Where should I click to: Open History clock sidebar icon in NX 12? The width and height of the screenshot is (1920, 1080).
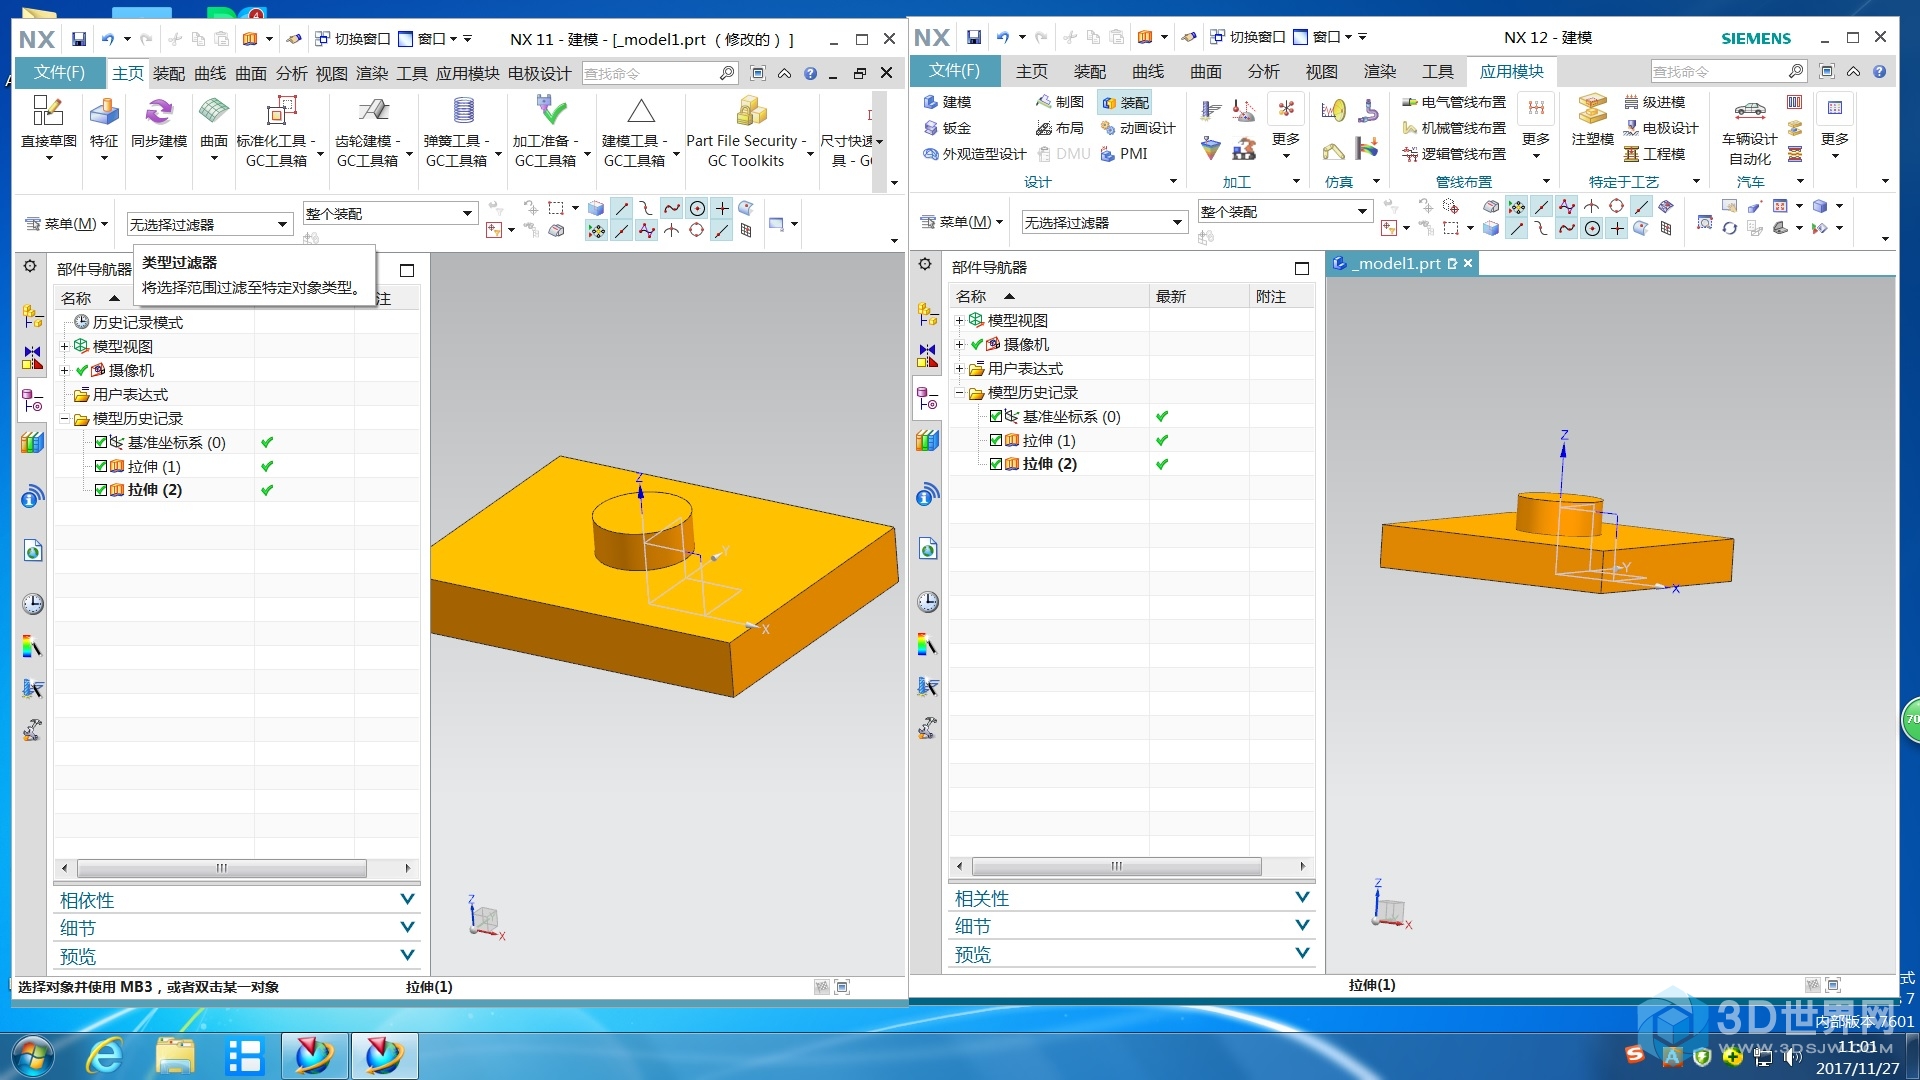pos(928,601)
